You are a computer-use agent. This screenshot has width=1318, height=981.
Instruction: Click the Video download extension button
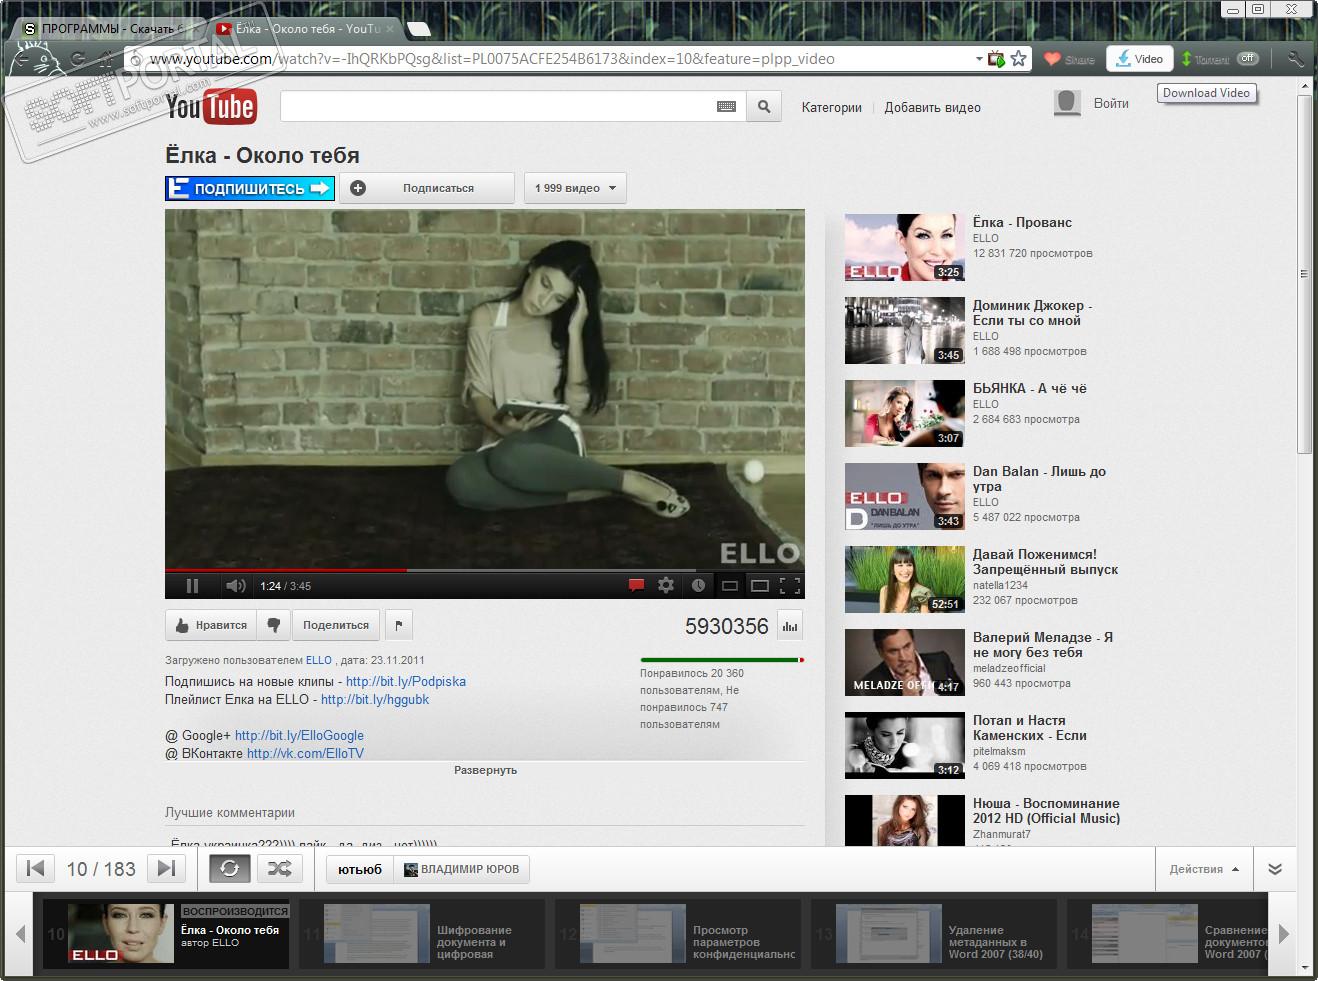[1140, 59]
